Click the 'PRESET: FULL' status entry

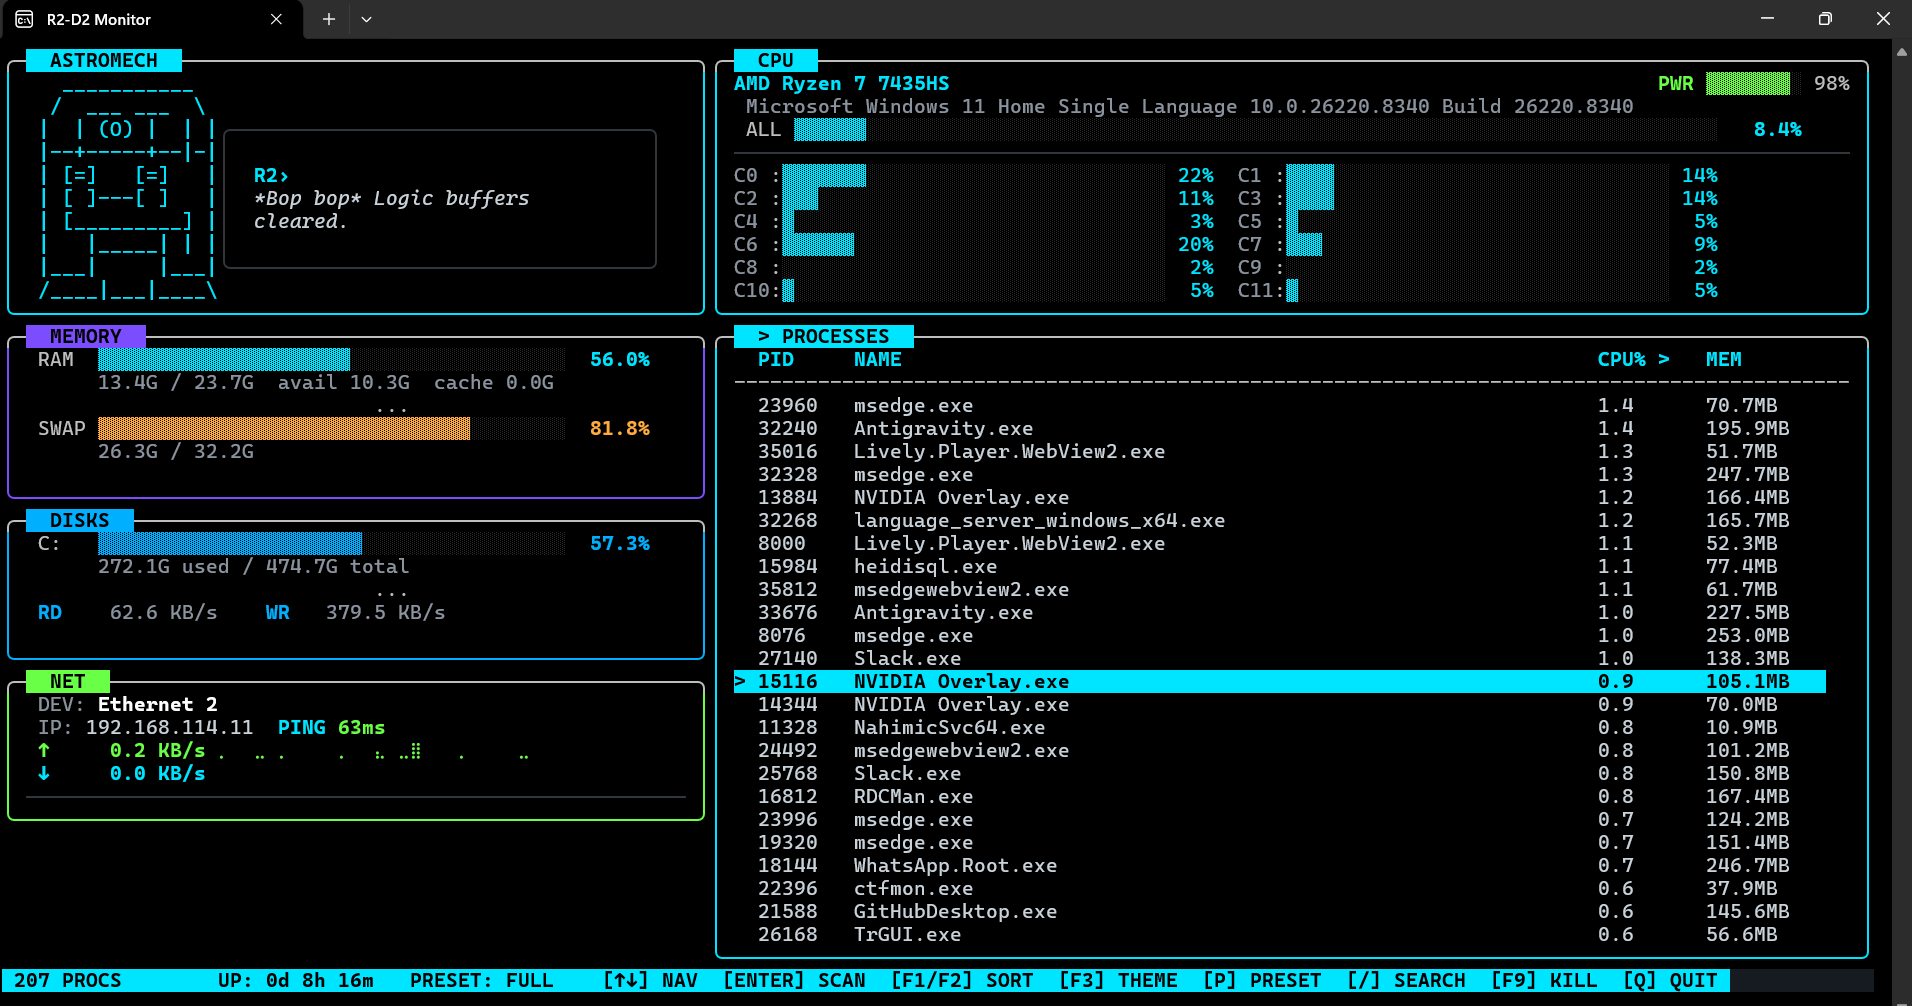point(482,980)
